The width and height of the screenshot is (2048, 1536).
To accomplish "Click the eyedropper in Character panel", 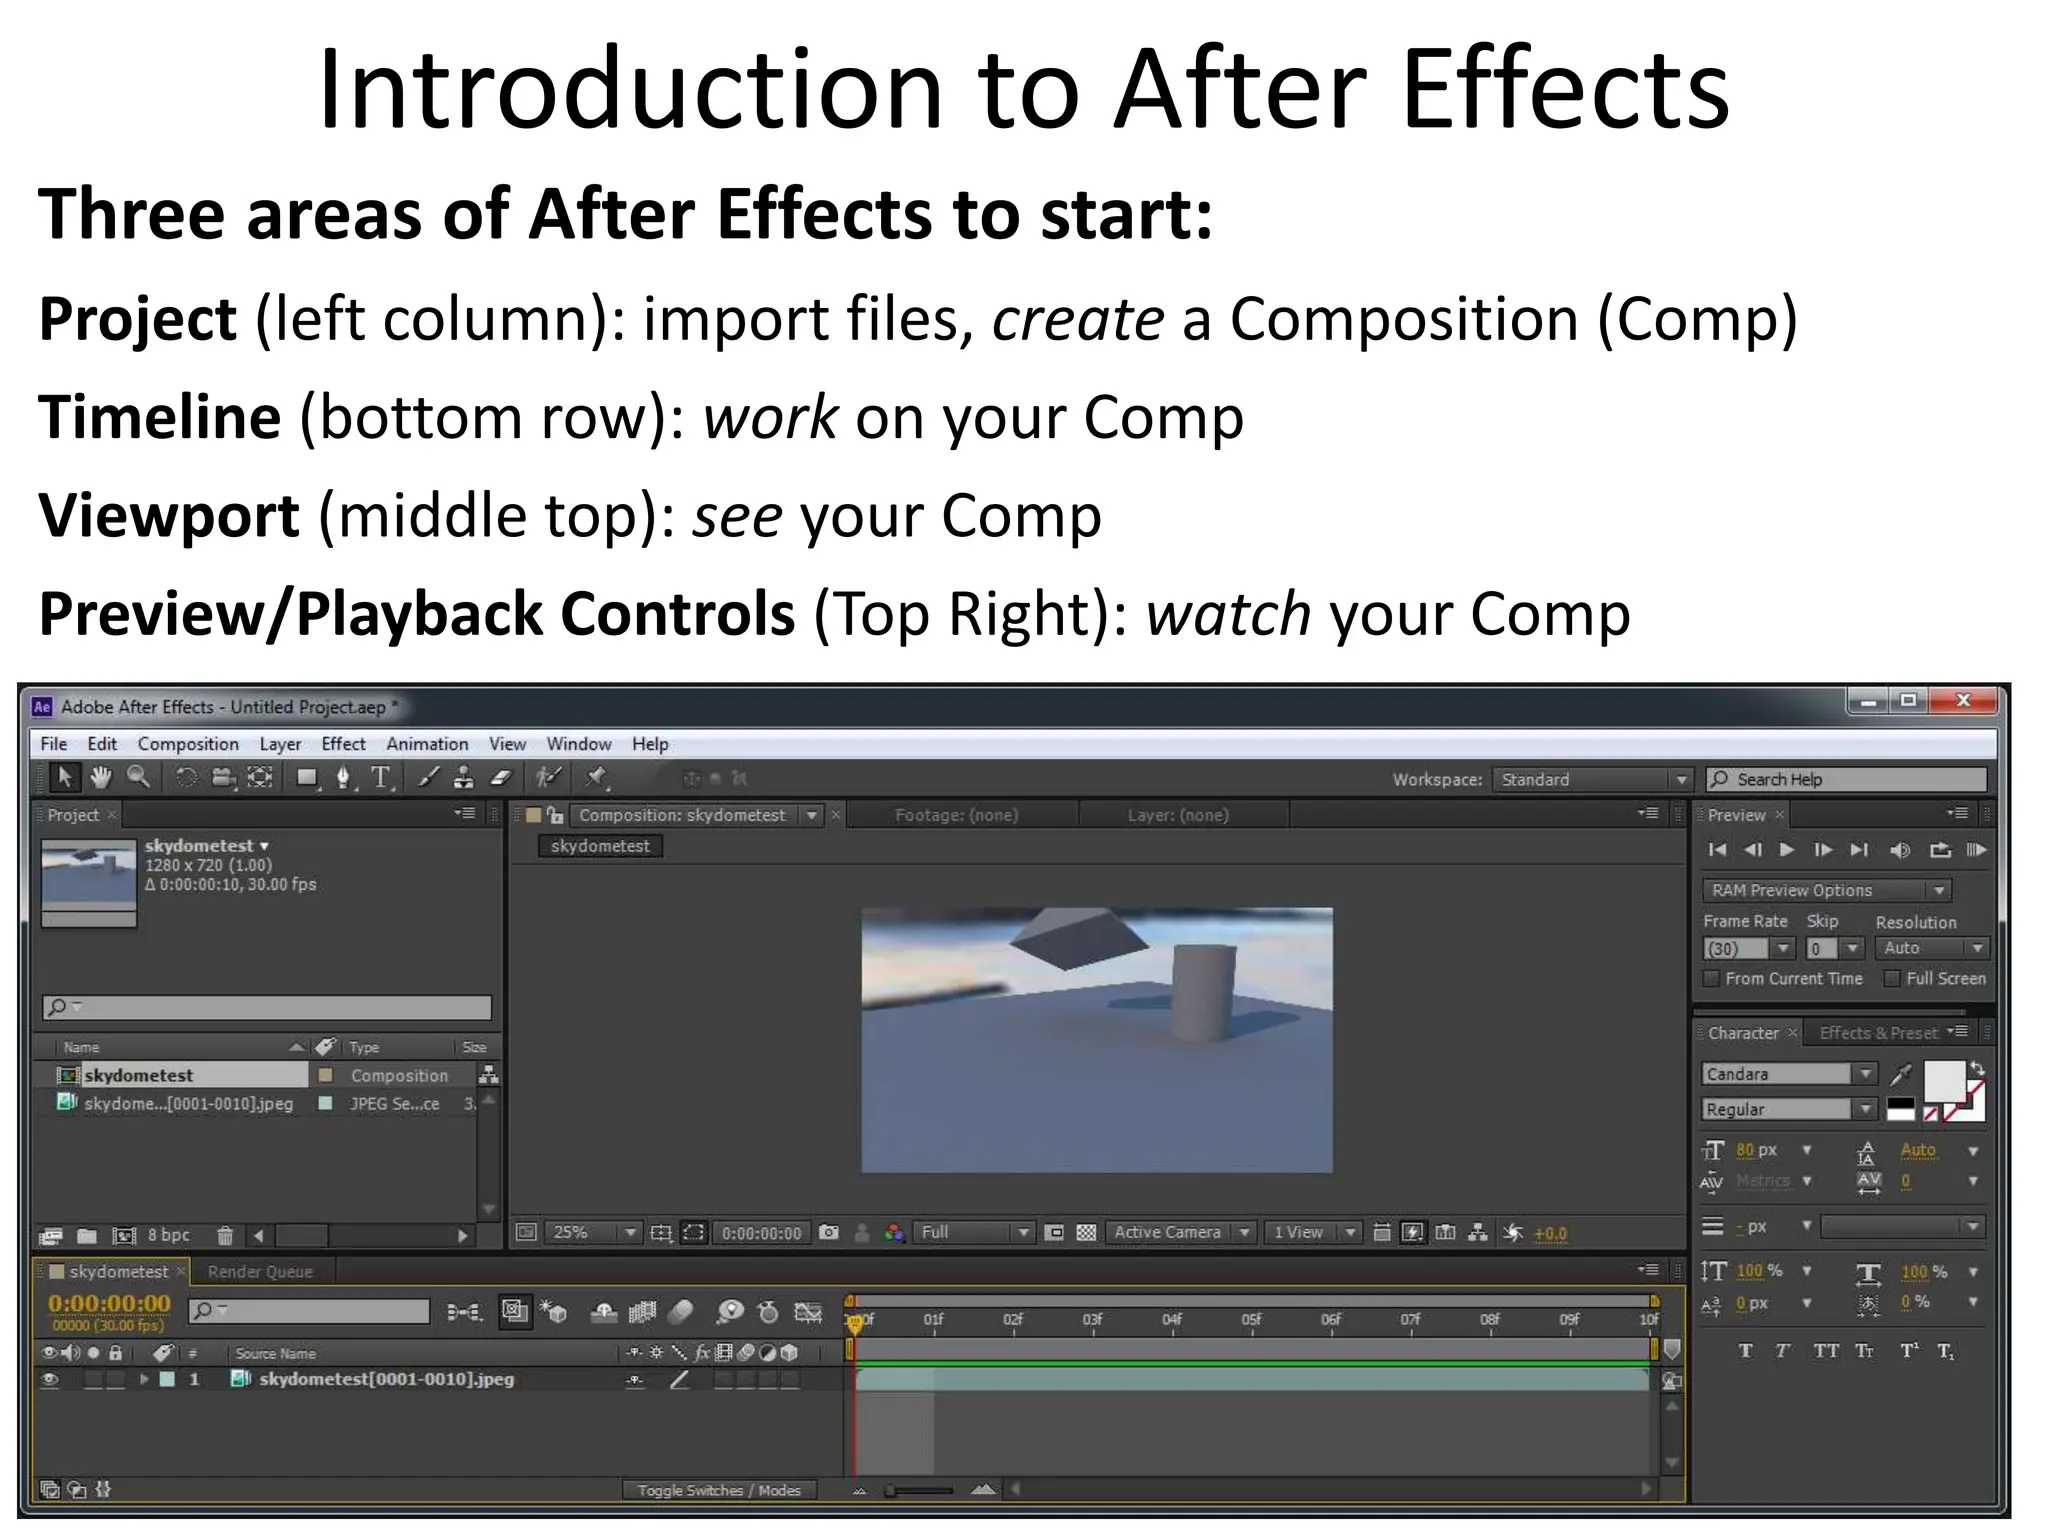I will point(1900,1075).
